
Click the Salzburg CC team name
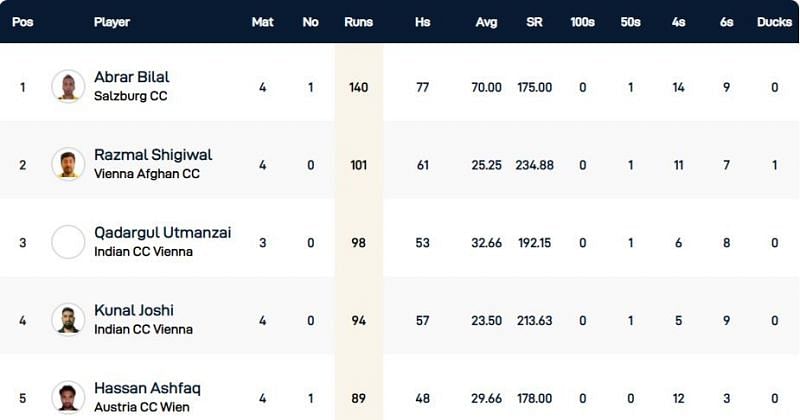pos(130,96)
